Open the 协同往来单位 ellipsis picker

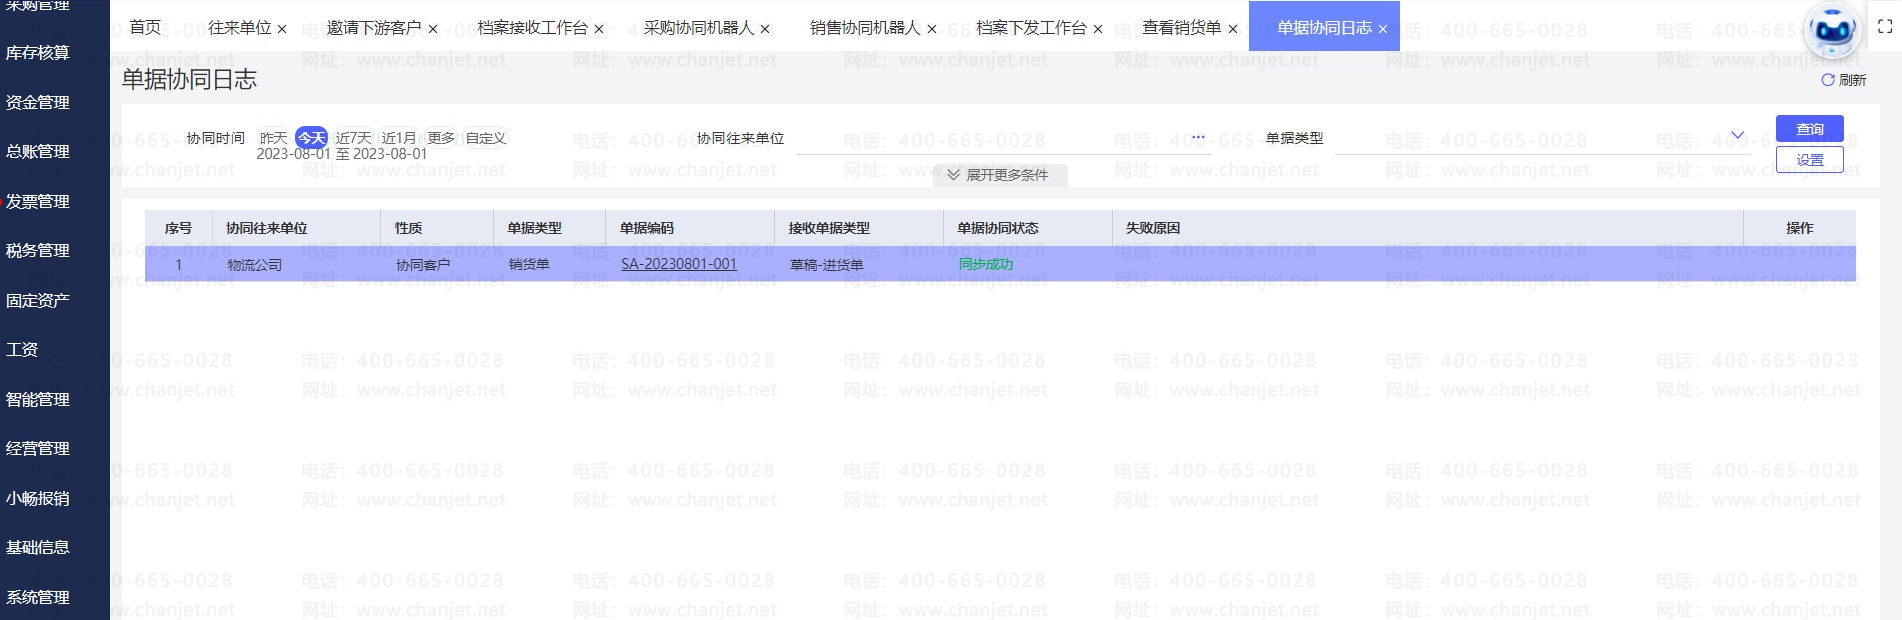pyautogui.click(x=1198, y=138)
